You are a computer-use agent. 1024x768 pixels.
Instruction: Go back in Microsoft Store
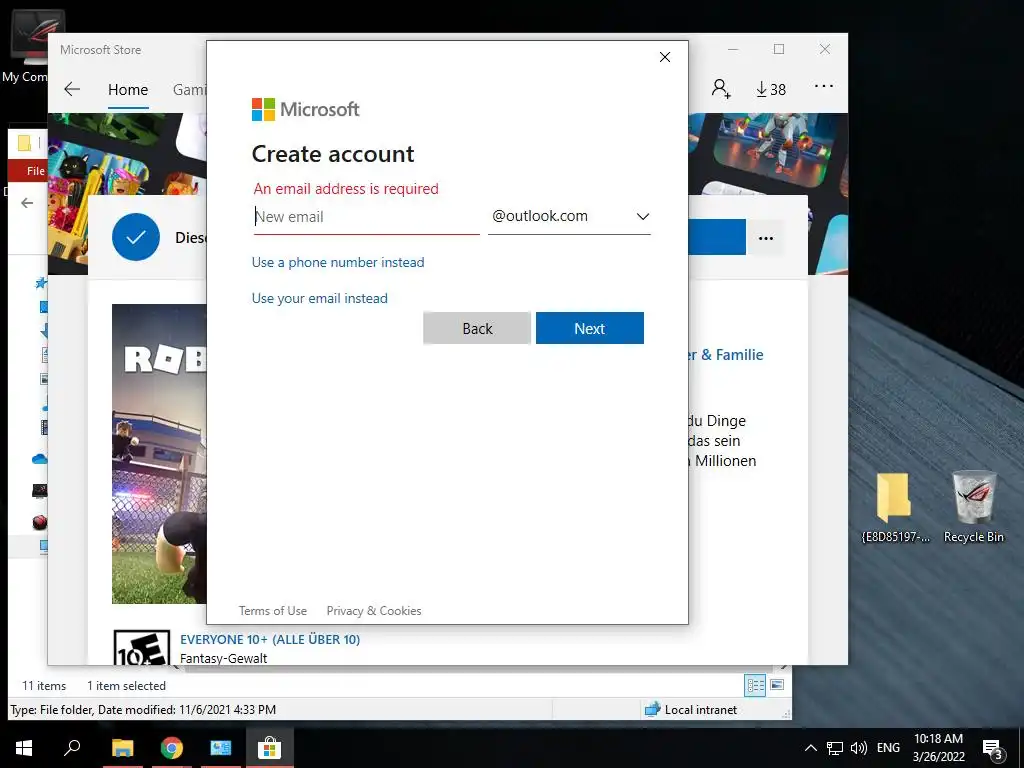(72, 89)
